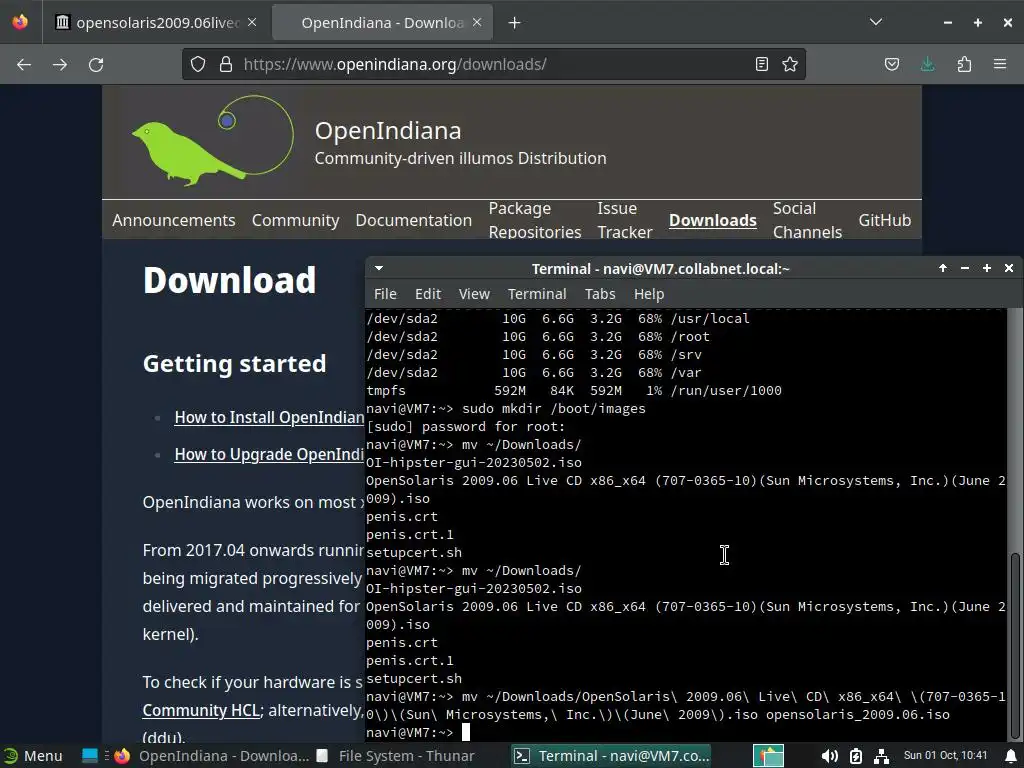Open power manager battery icon
The height and width of the screenshot is (768, 1024).
[x=856, y=756]
